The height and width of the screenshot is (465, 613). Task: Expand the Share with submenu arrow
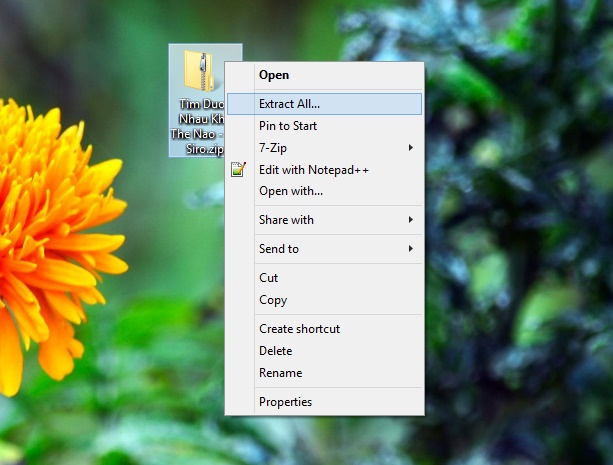pos(411,220)
